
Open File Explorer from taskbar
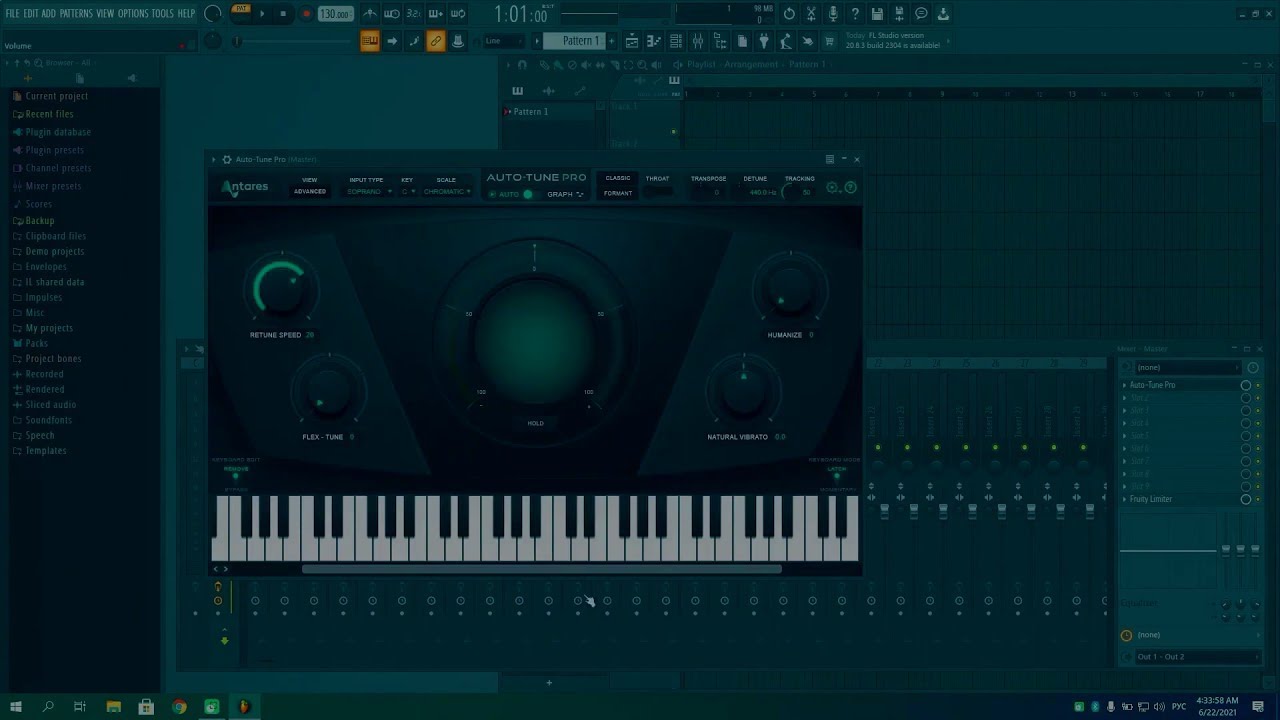click(x=113, y=707)
